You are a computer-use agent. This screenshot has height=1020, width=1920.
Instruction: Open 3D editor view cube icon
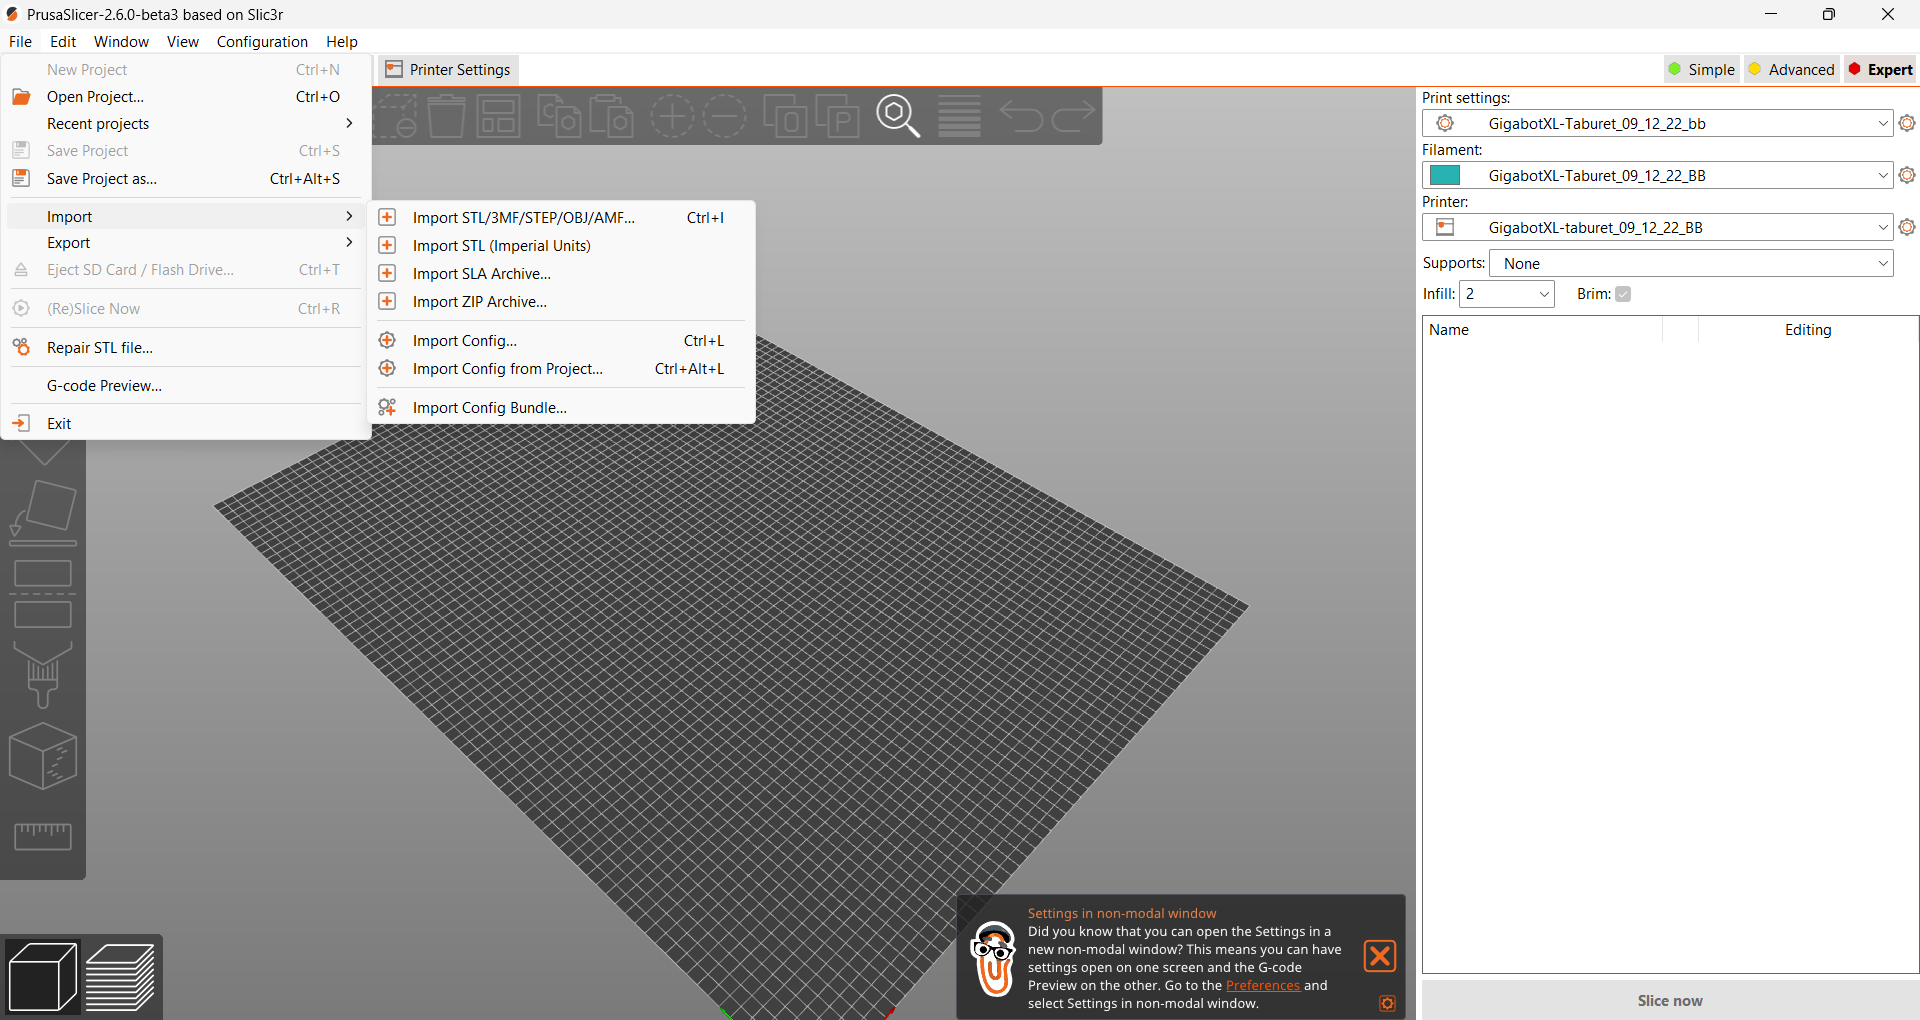[x=42, y=977]
